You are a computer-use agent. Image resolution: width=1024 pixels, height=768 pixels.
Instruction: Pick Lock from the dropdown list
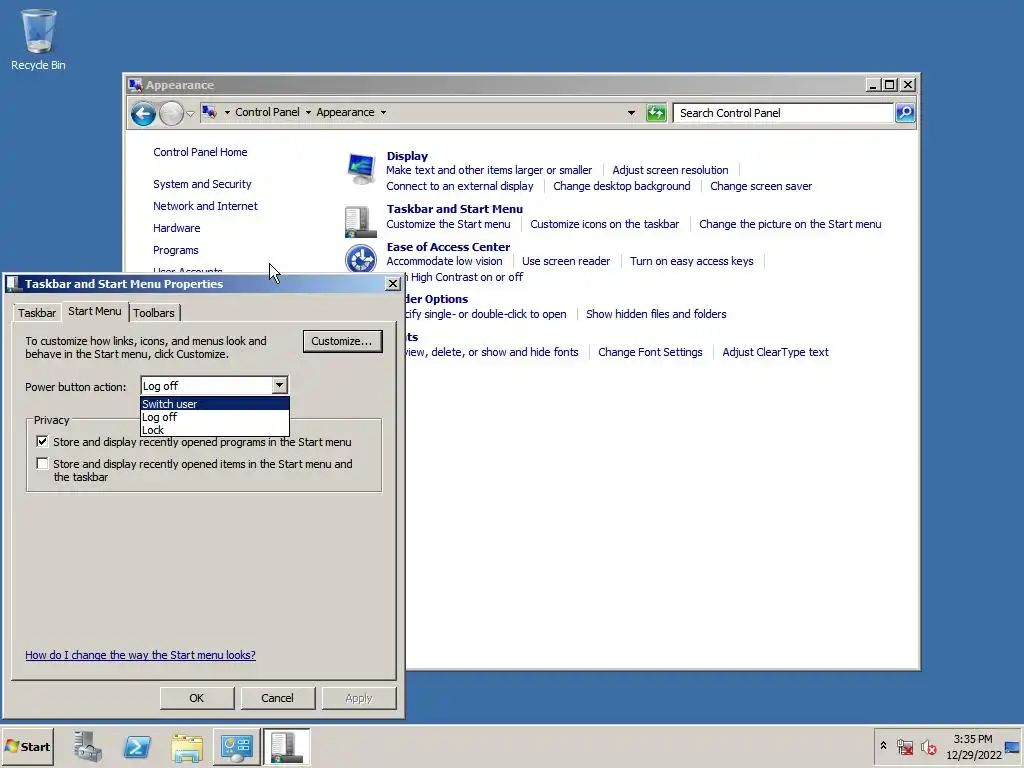coord(215,430)
